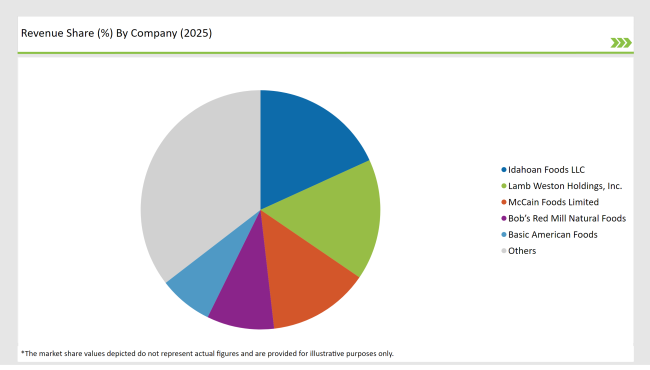Click the Basic American Foods legend dot
650x370 pixels.
click(x=504, y=235)
